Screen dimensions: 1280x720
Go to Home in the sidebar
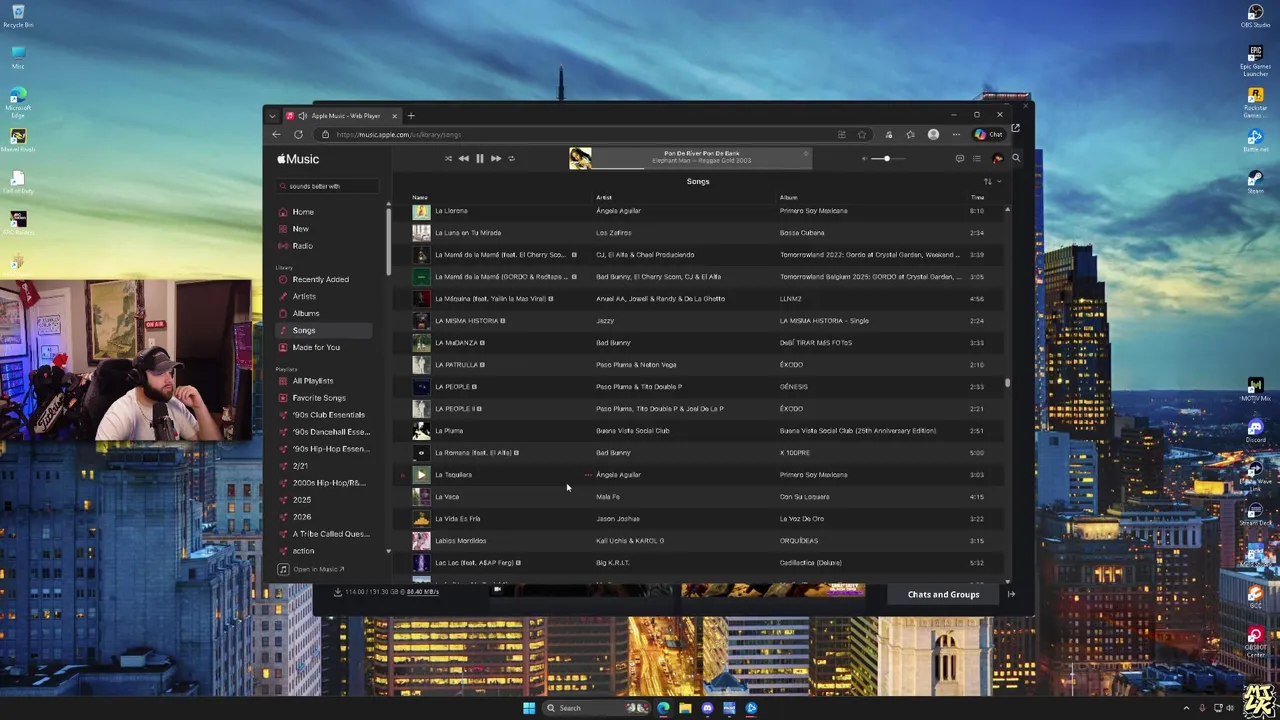pyautogui.click(x=303, y=212)
